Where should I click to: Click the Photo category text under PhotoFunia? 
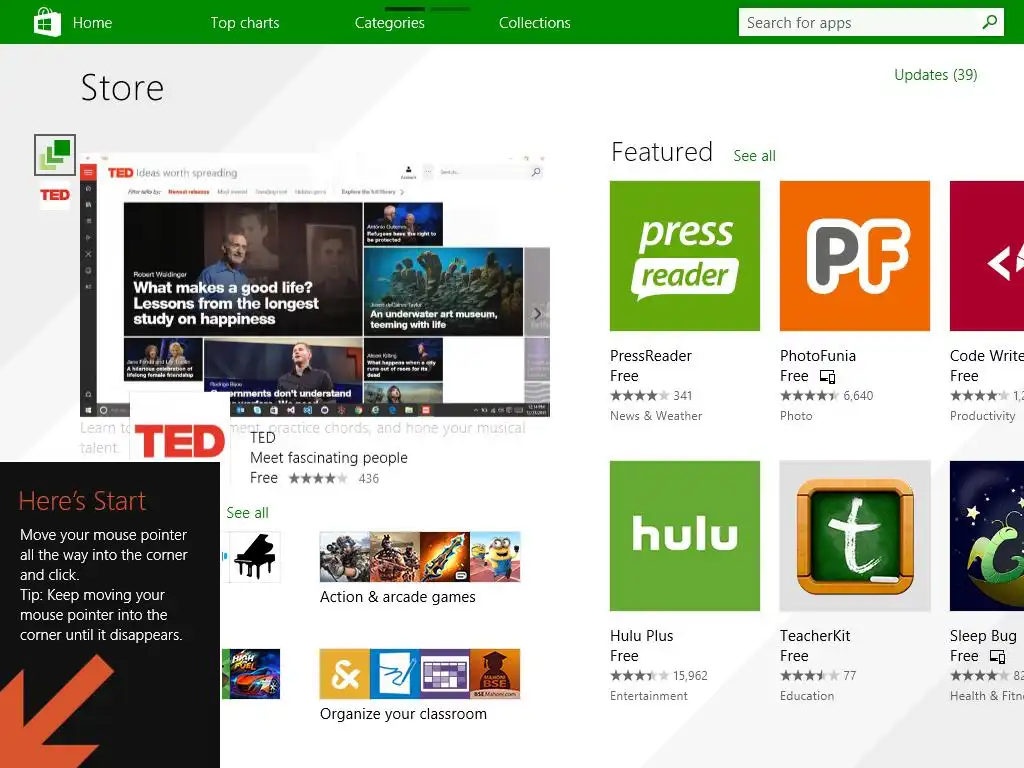(x=796, y=416)
